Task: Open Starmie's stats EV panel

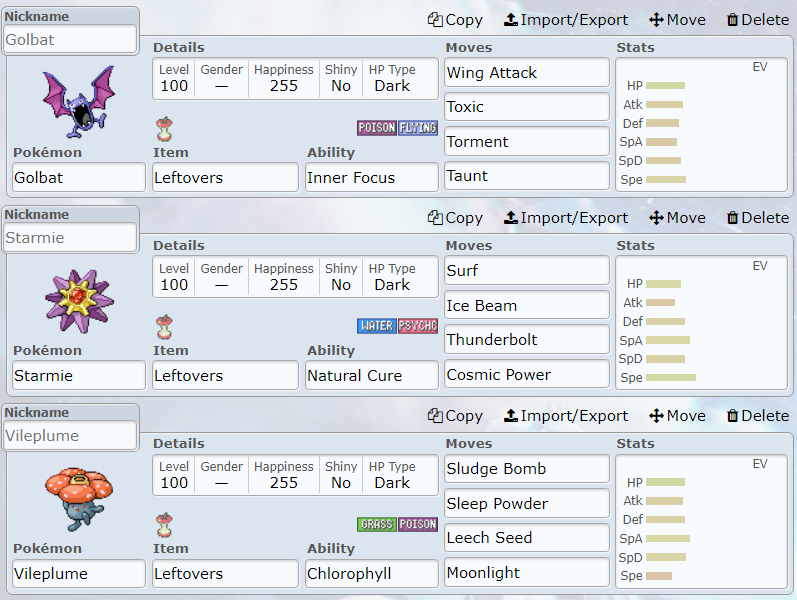Action: (701, 323)
